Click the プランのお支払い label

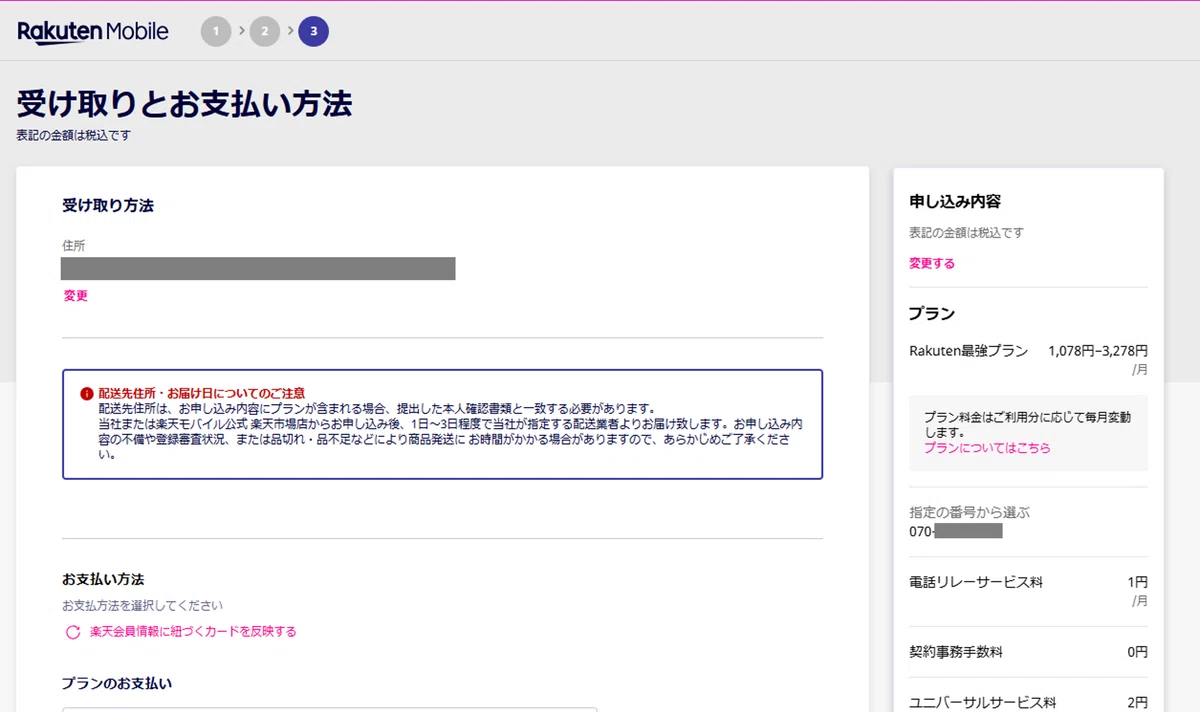tap(117, 684)
